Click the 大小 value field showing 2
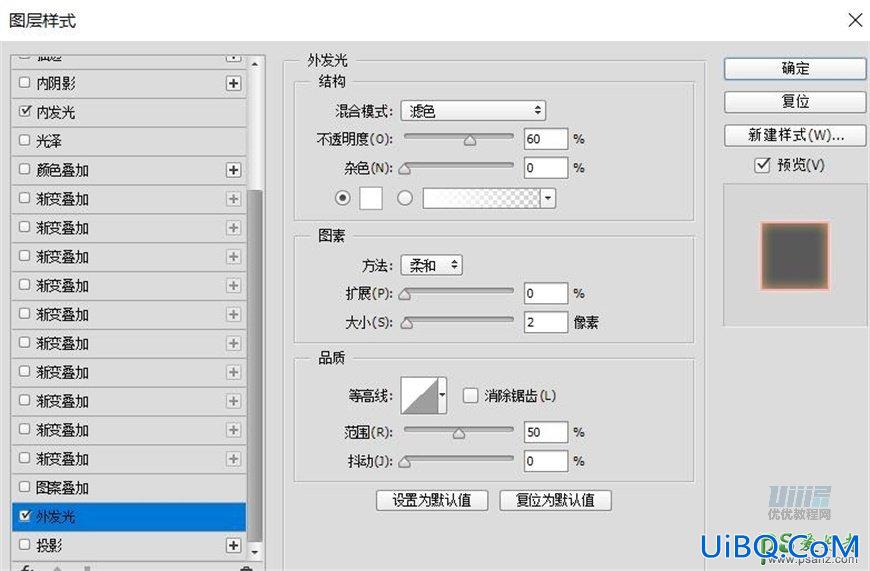 click(x=546, y=322)
